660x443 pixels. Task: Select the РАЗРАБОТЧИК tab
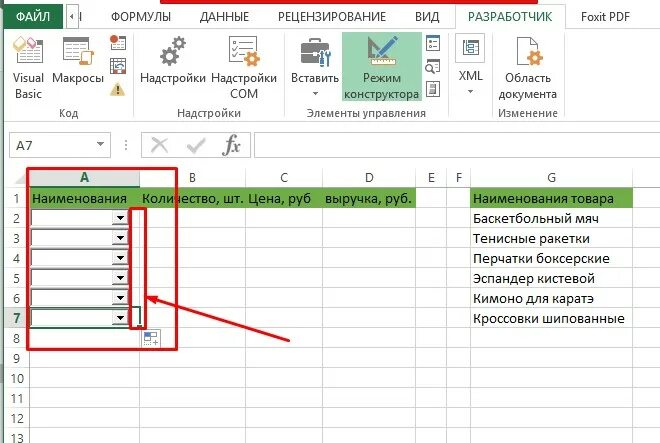[510, 17]
